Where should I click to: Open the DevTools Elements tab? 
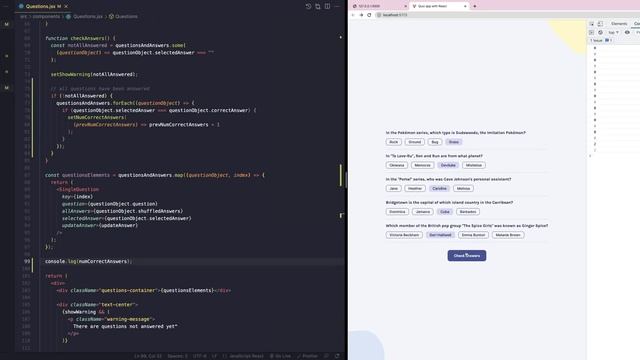click(x=619, y=24)
